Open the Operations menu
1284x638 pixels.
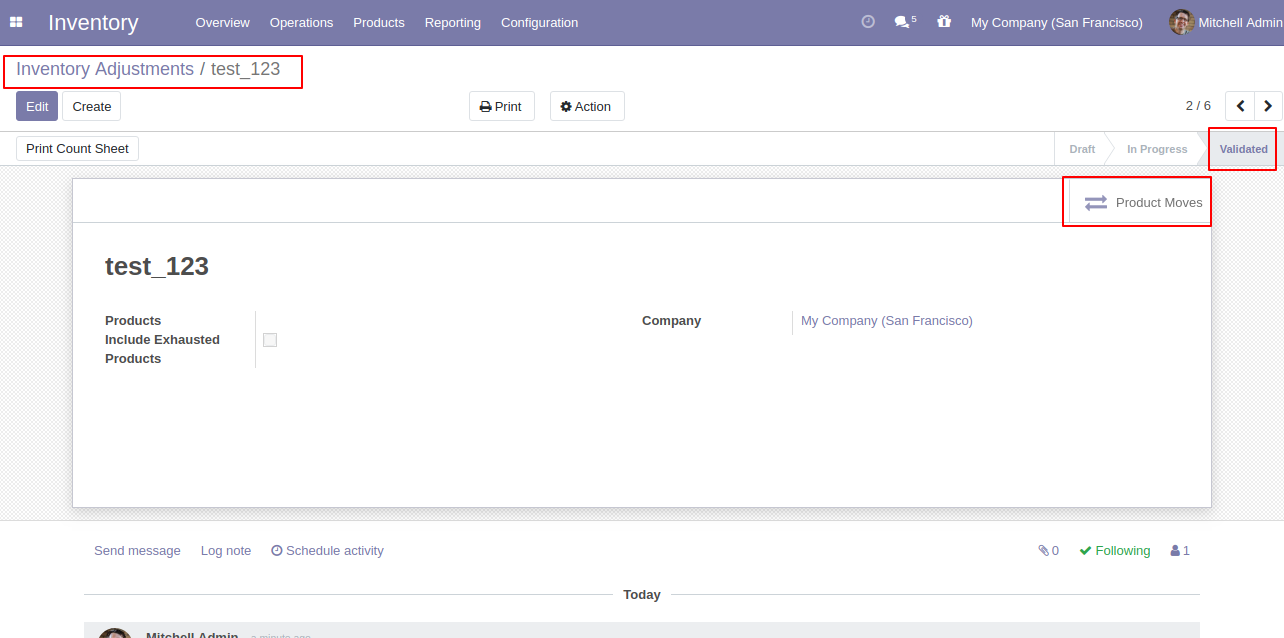tap(301, 22)
